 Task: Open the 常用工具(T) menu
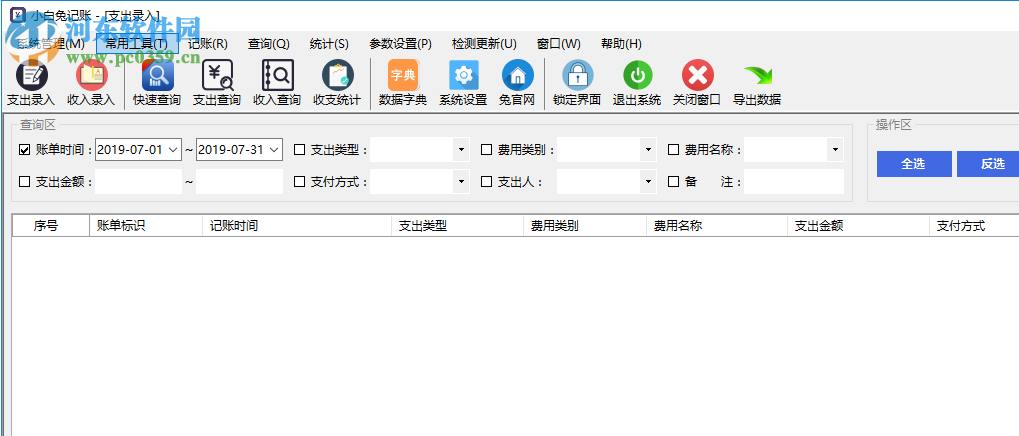point(137,44)
